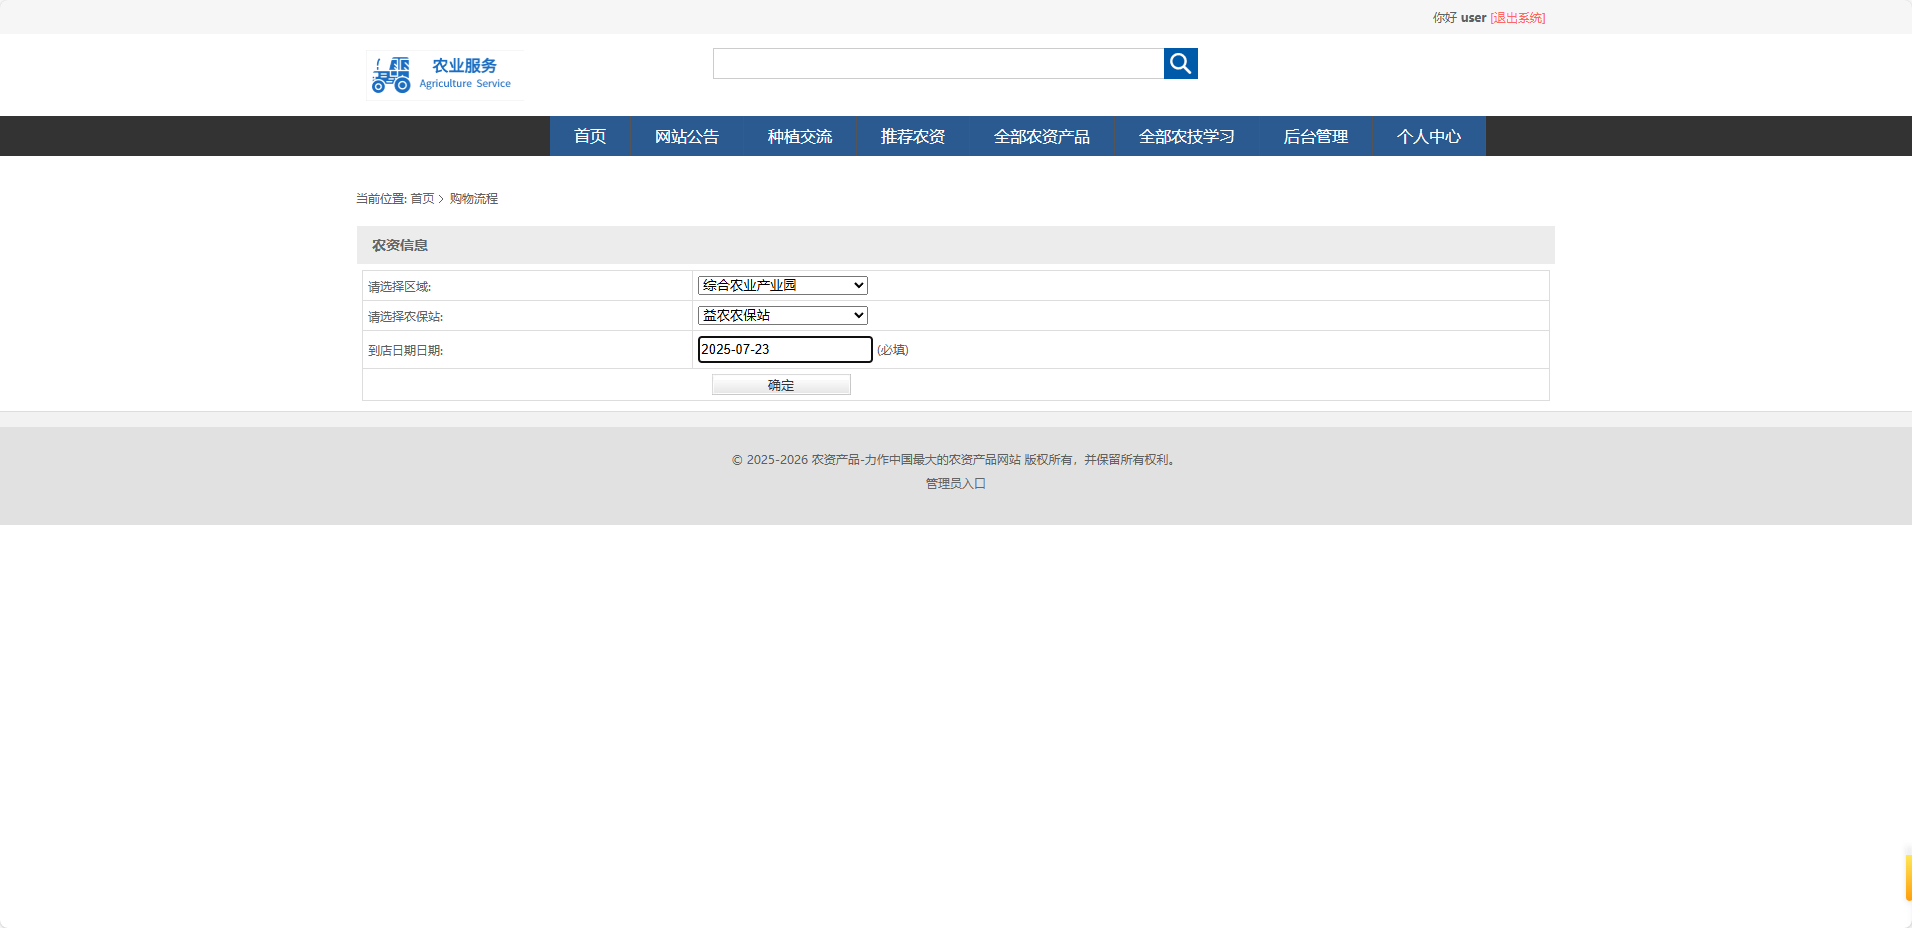Click the (必填) required note
Viewport: 1912px width, 928px height.
point(893,350)
